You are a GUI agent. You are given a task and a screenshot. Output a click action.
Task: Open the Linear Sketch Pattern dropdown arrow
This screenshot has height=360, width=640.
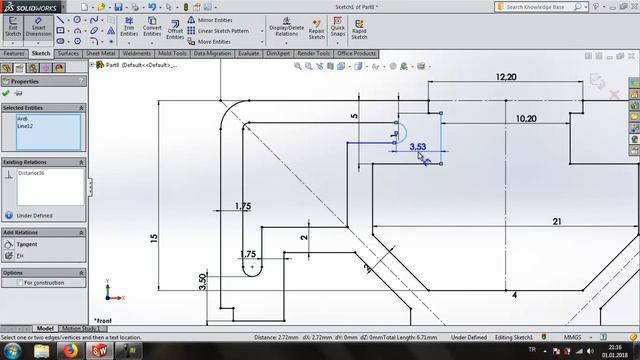coord(262,31)
